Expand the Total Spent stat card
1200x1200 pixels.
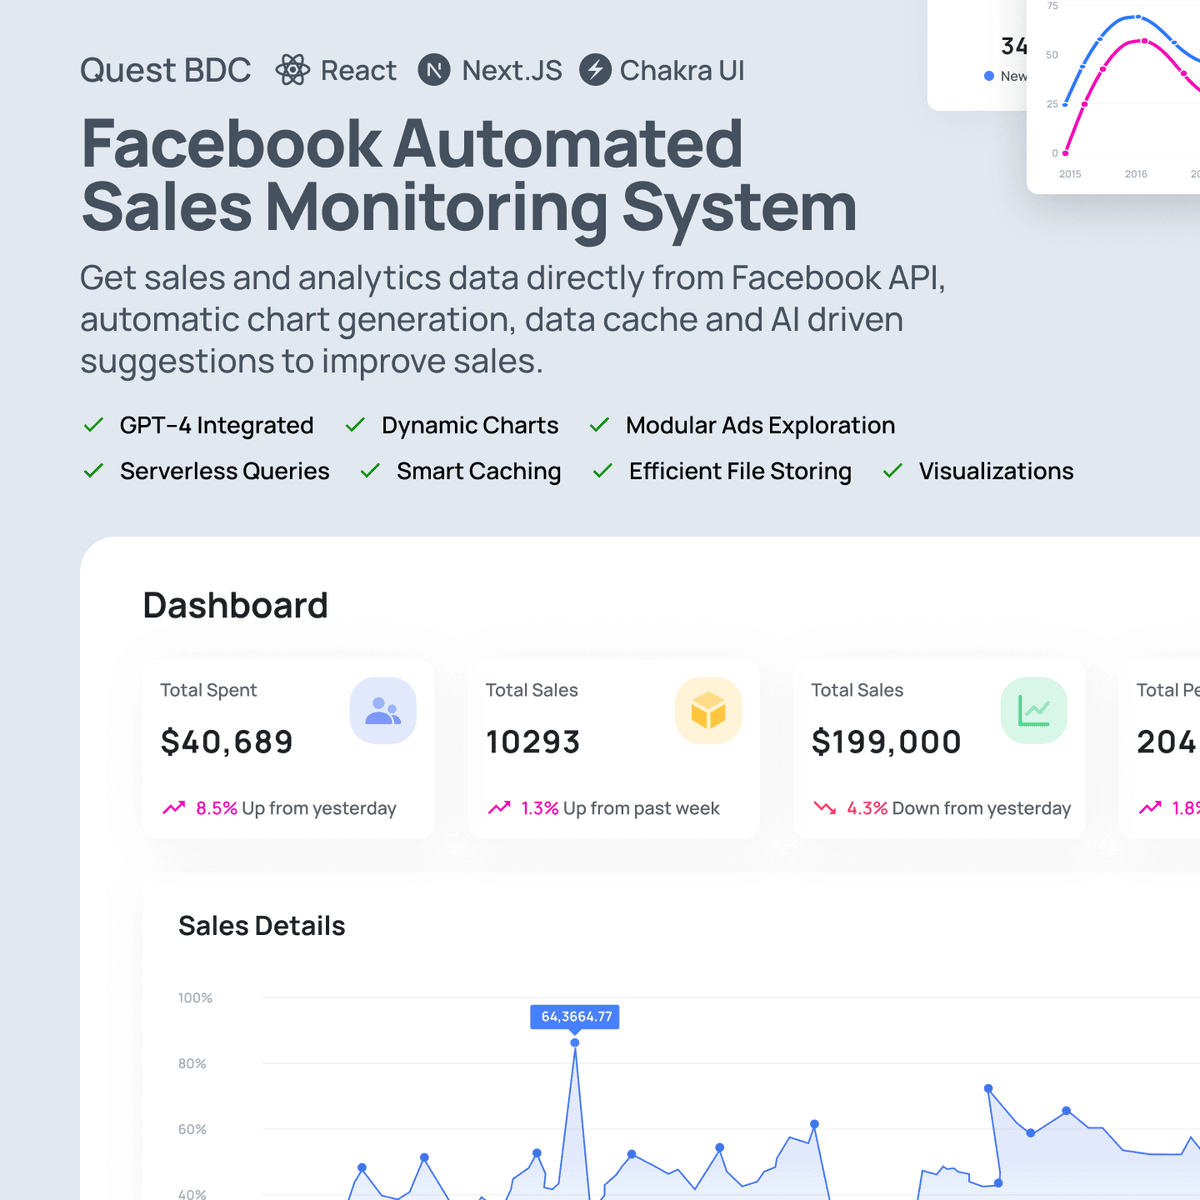pos(288,749)
